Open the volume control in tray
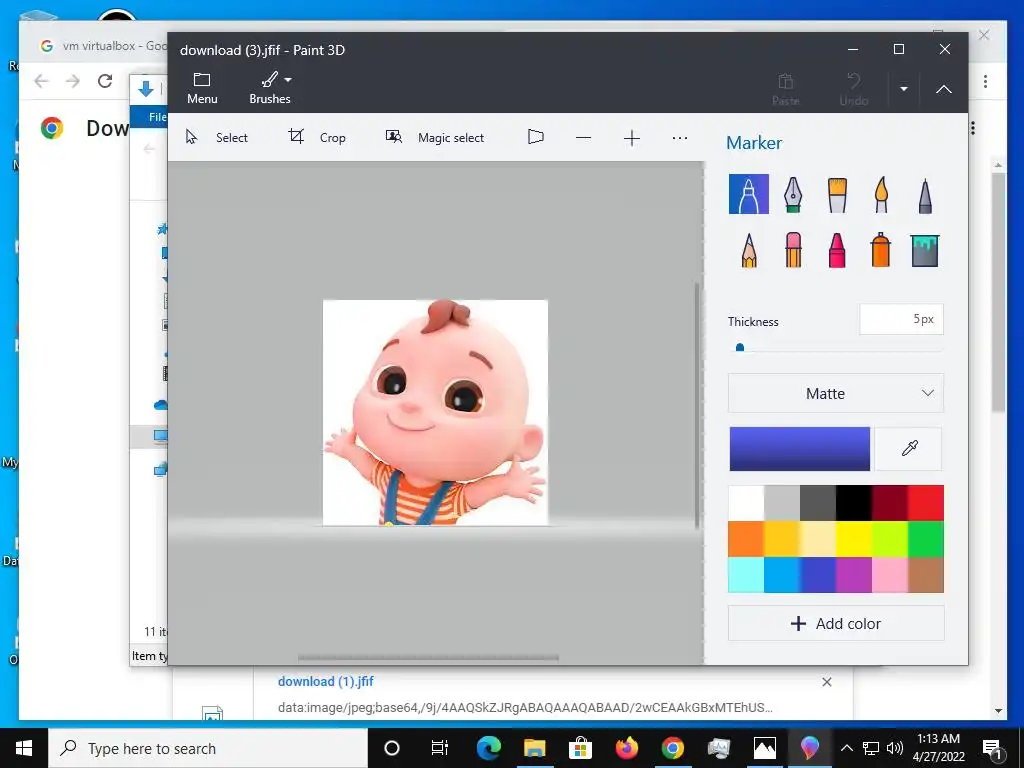 pyautogui.click(x=895, y=748)
